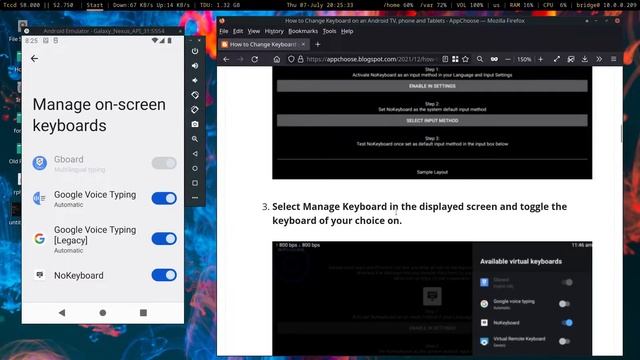Toggle NoKeyboard switch off
The image size is (640, 360).
click(164, 275)
